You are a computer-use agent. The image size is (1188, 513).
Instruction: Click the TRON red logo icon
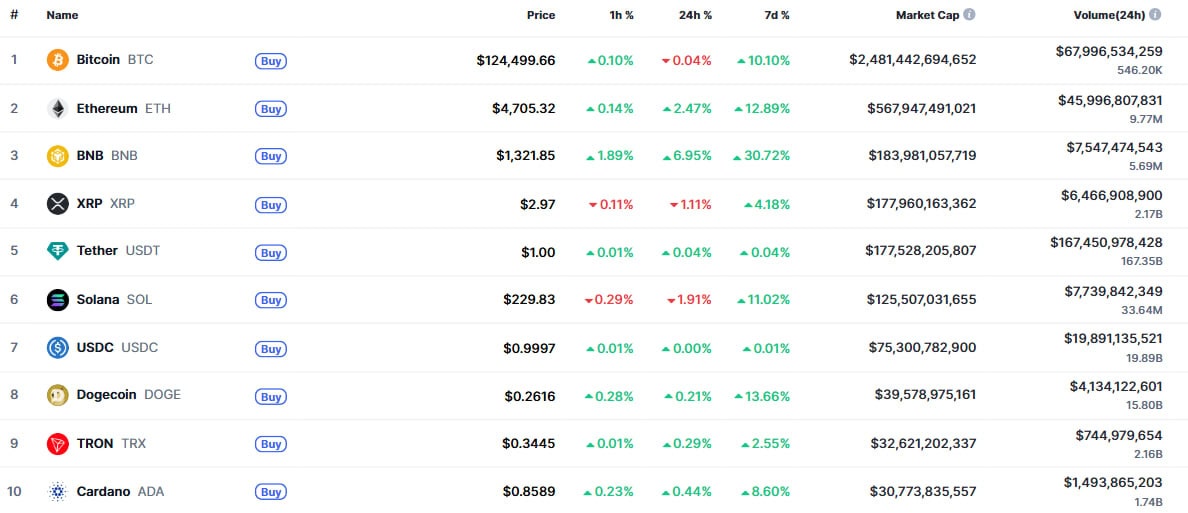coord(58,444)
